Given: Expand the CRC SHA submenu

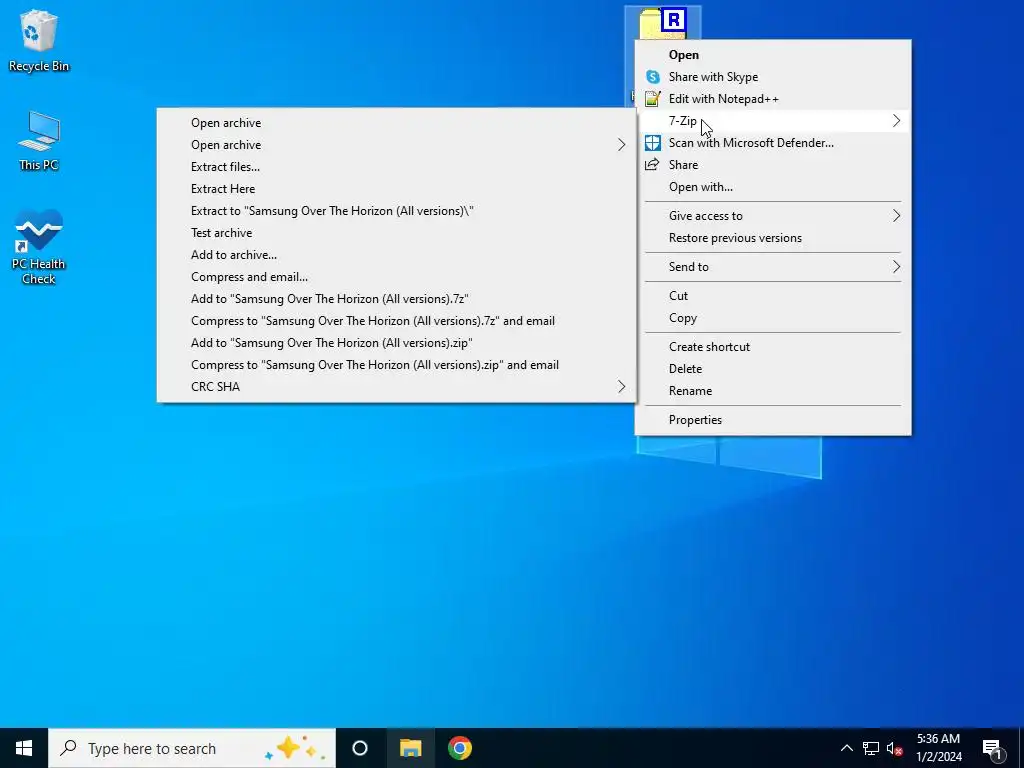Looking at the screenshot, I should (x=396, y=387).
